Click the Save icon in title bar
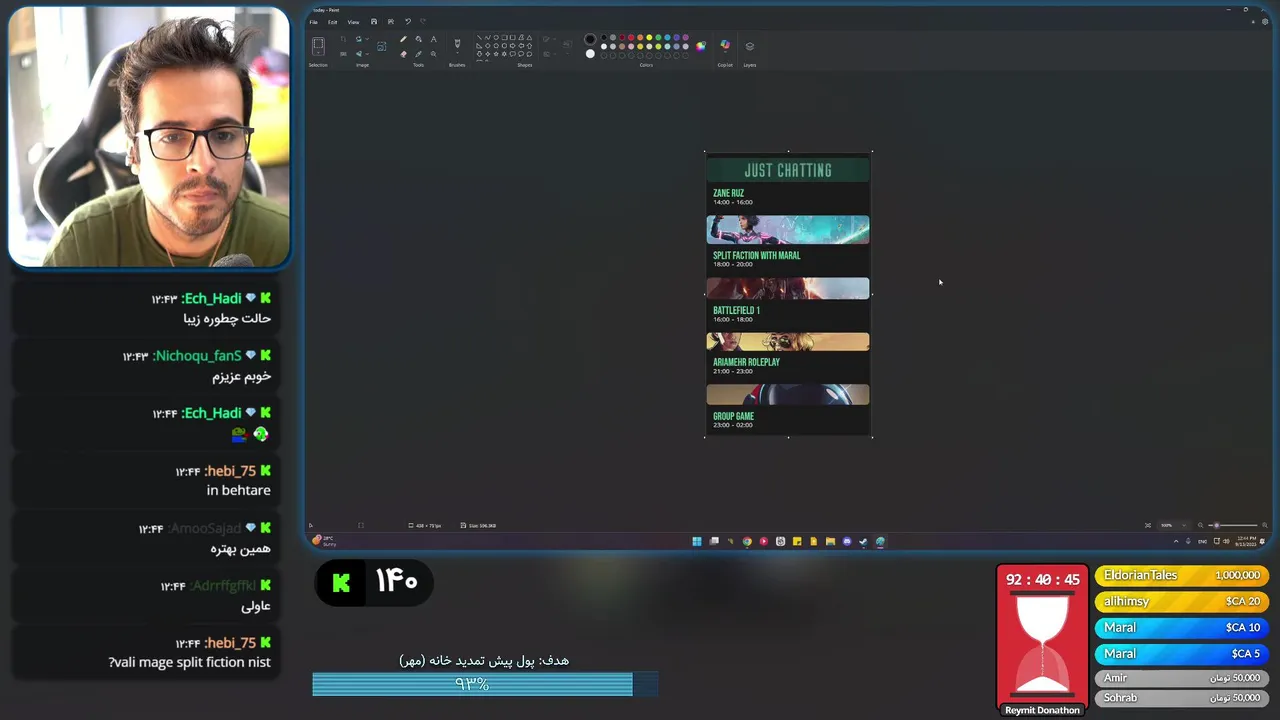 [374, 22]
